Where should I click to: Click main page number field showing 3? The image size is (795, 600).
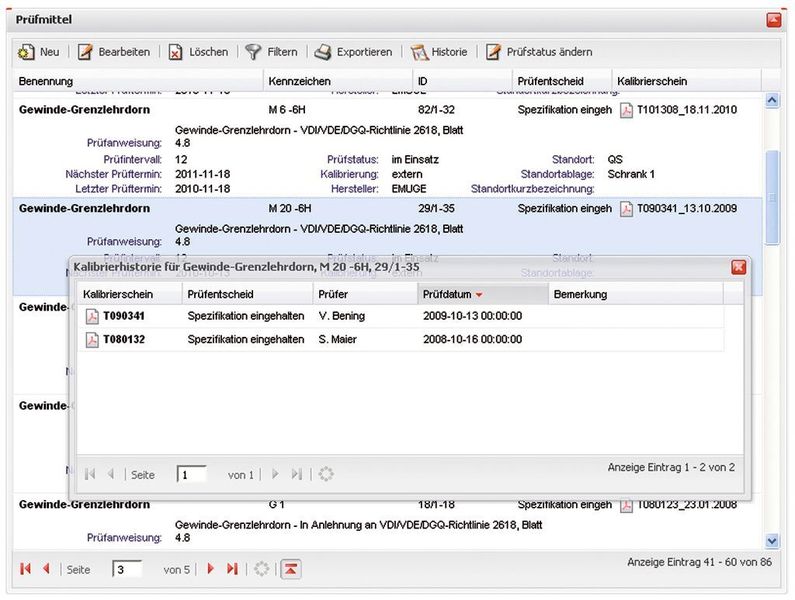(x=127, y=569)
